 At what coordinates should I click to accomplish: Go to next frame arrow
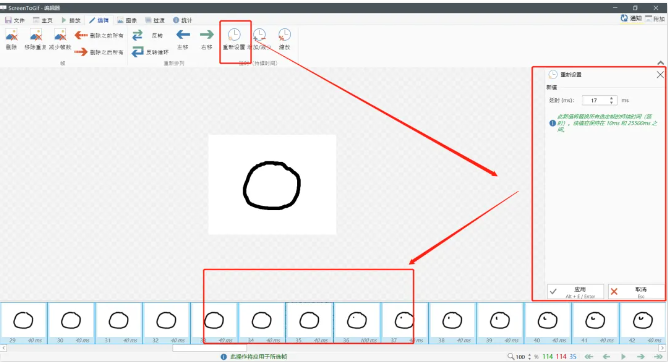(x=640, y=356)
